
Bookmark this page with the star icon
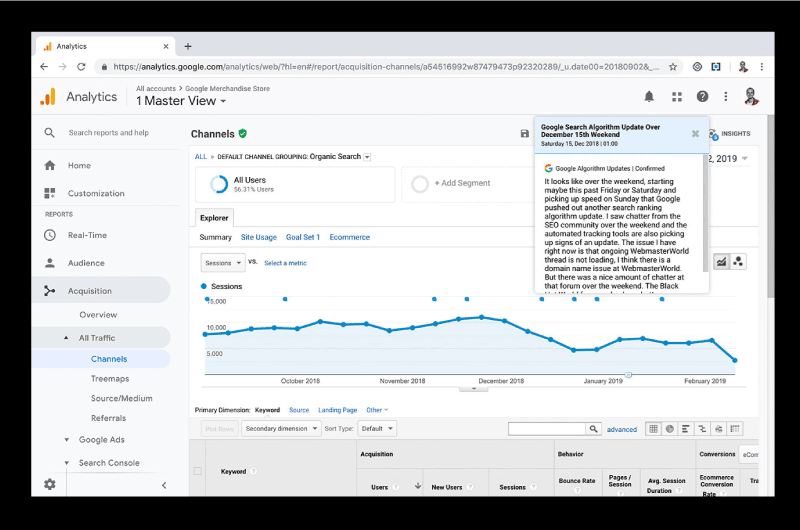tap(673, 67)
